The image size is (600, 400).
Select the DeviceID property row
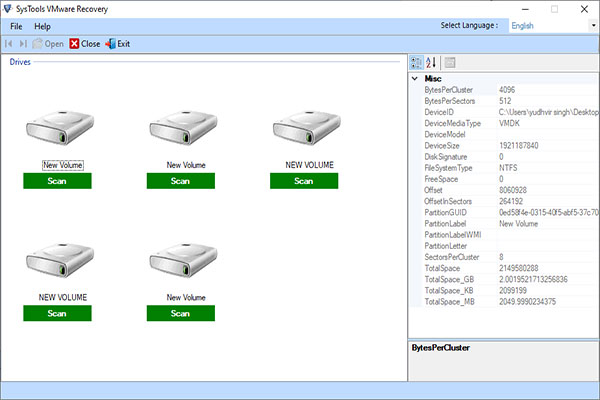[510, 112]
